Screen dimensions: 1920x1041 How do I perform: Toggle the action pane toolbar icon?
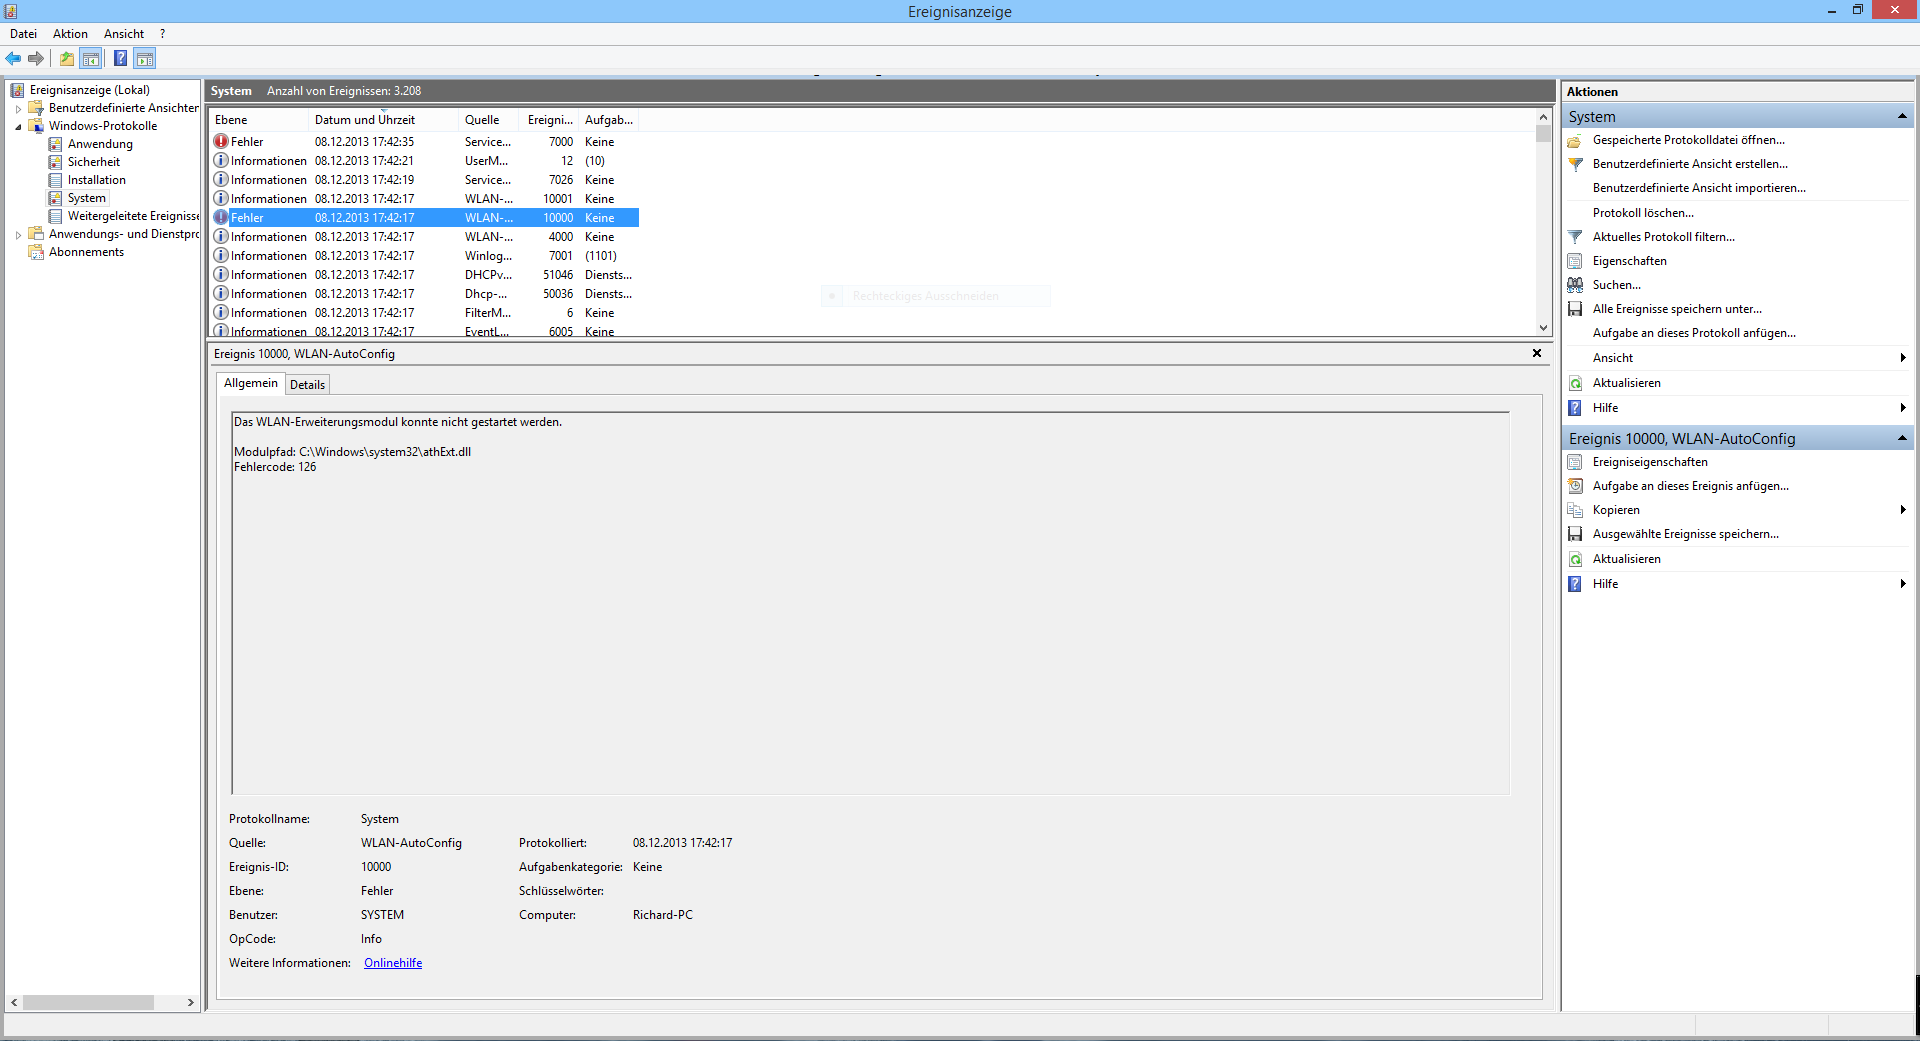coord(145,59)
